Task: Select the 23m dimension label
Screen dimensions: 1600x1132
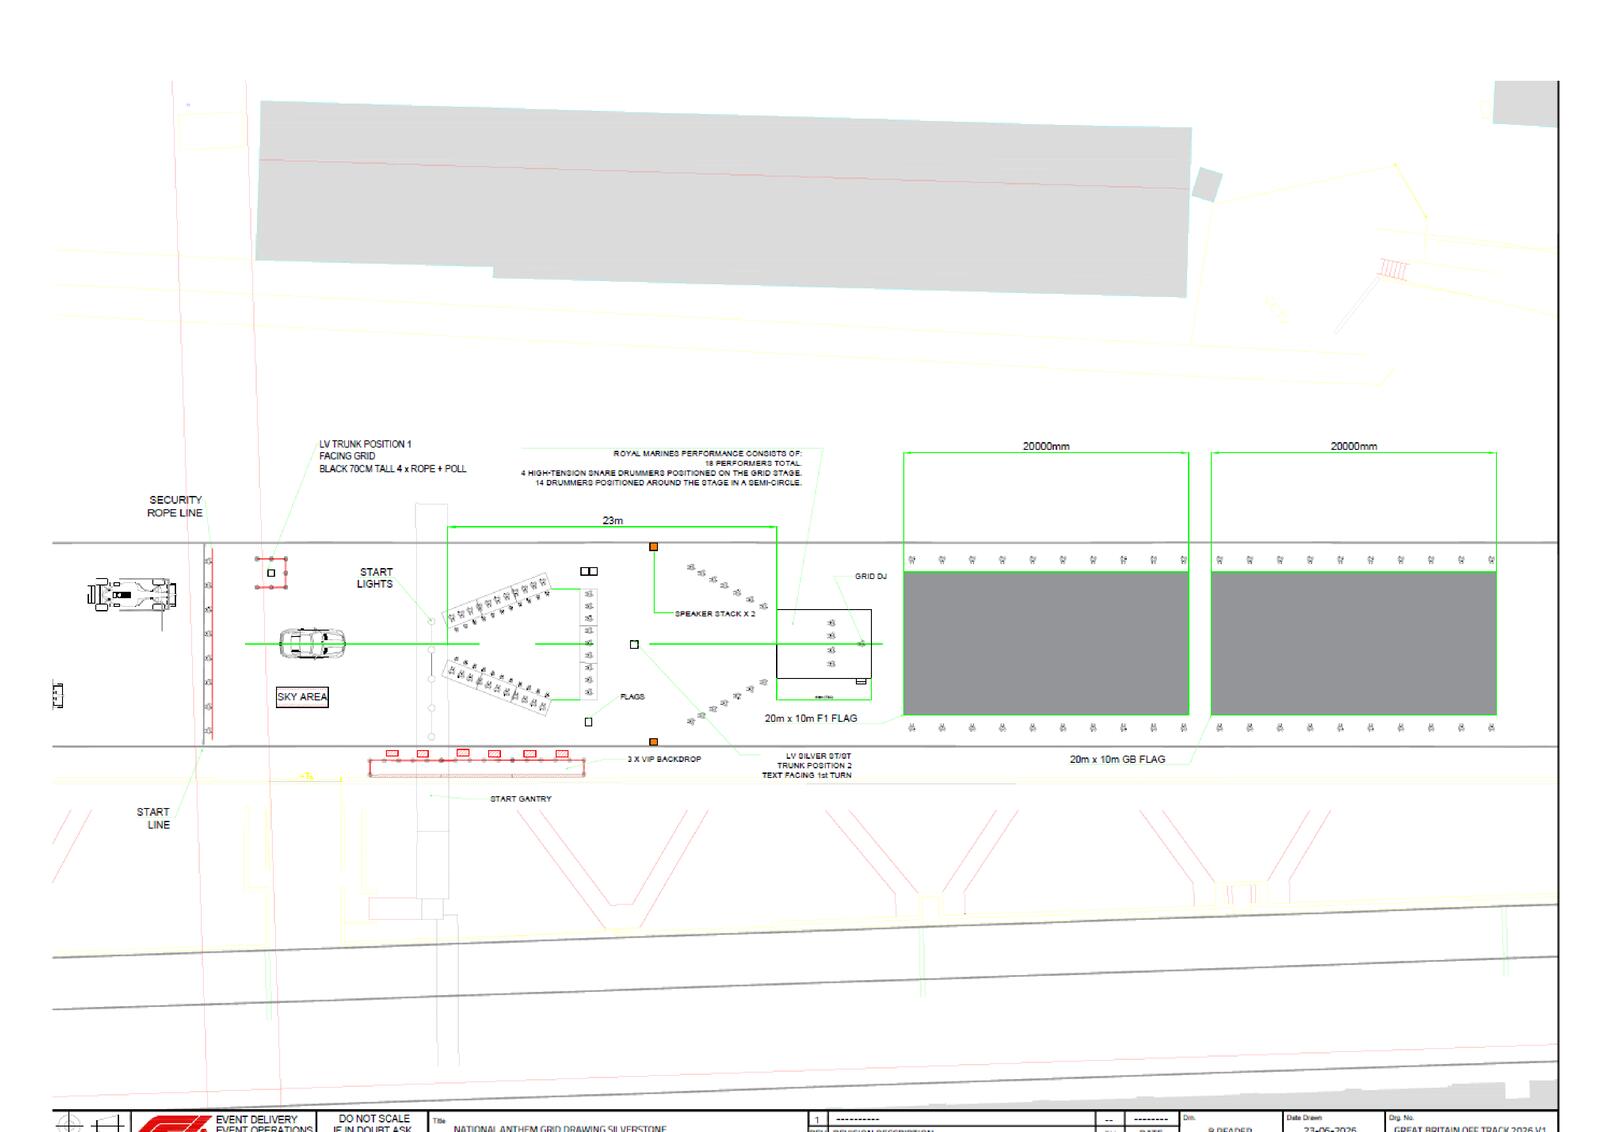Action: coord(612,521)
